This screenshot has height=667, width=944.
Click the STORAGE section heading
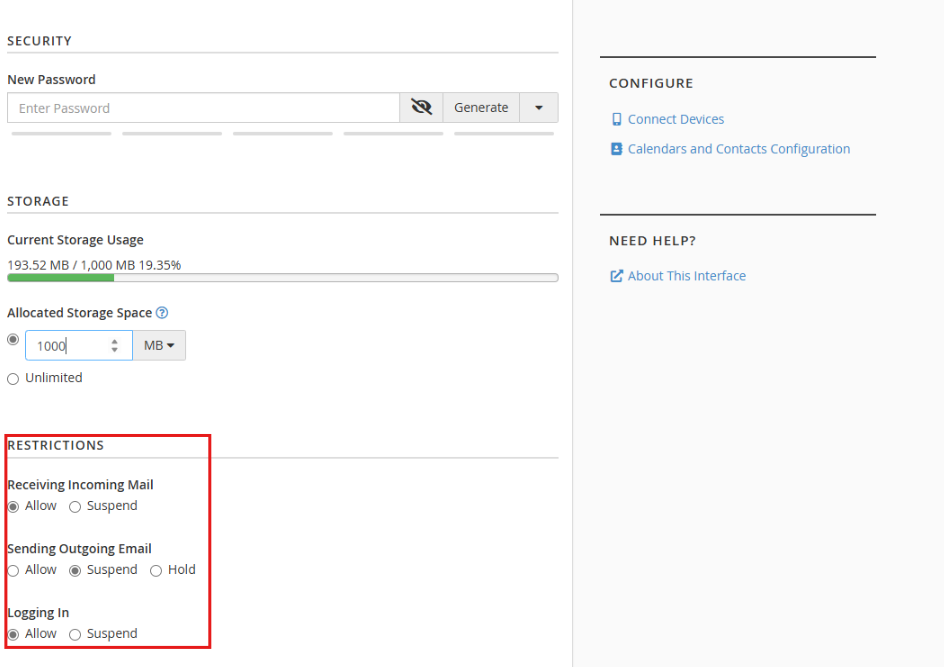click(38, 201)
